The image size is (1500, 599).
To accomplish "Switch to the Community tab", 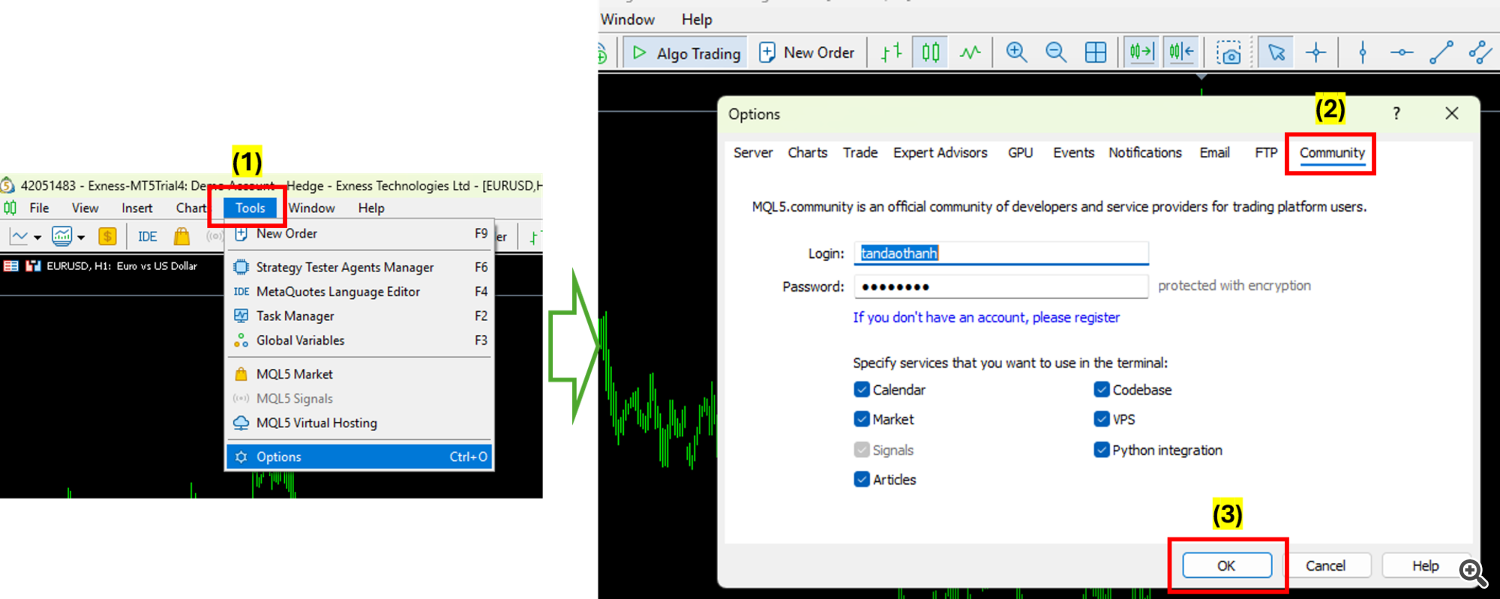I will [x=1332, y=153].
